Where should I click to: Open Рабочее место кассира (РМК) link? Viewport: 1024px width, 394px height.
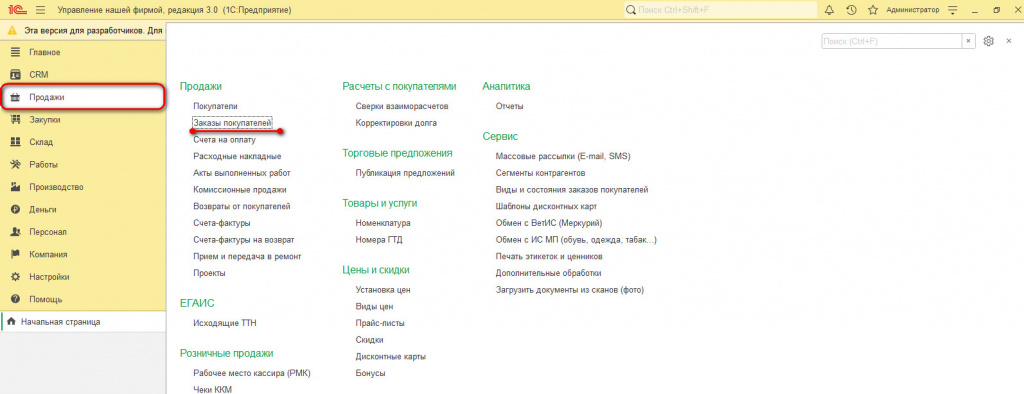tap(252, 374)
